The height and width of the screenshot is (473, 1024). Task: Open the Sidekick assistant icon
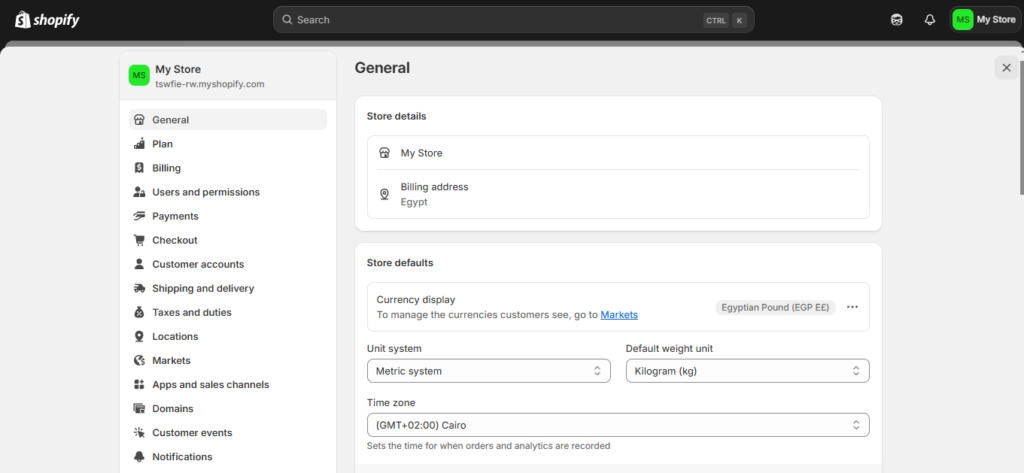point(897,20)
